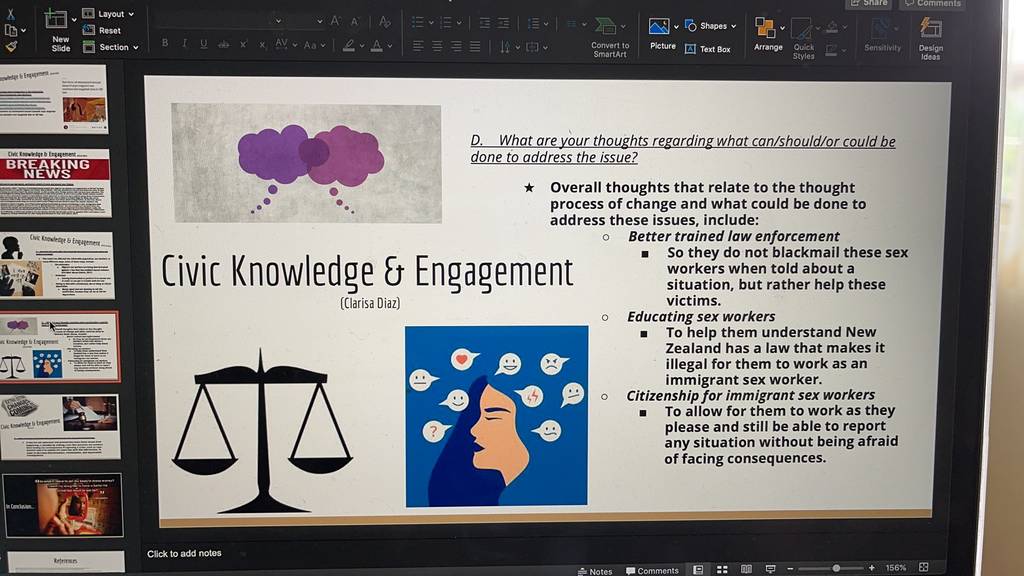Center the text
Image resolution: width=1024 pixels, height=576 pixels.
pyautogui.click(x=437, y=46)
